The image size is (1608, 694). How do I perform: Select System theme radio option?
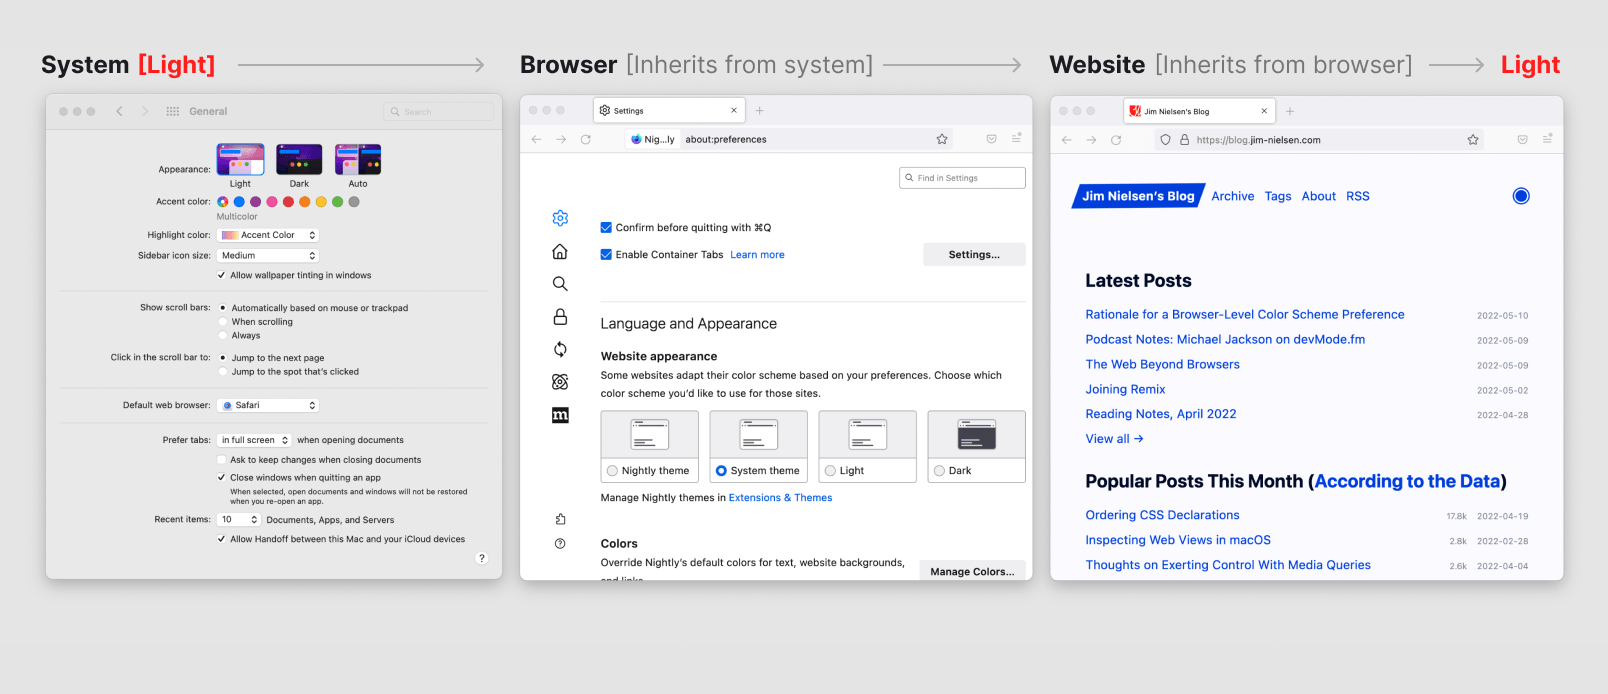(x=721, y=471)
